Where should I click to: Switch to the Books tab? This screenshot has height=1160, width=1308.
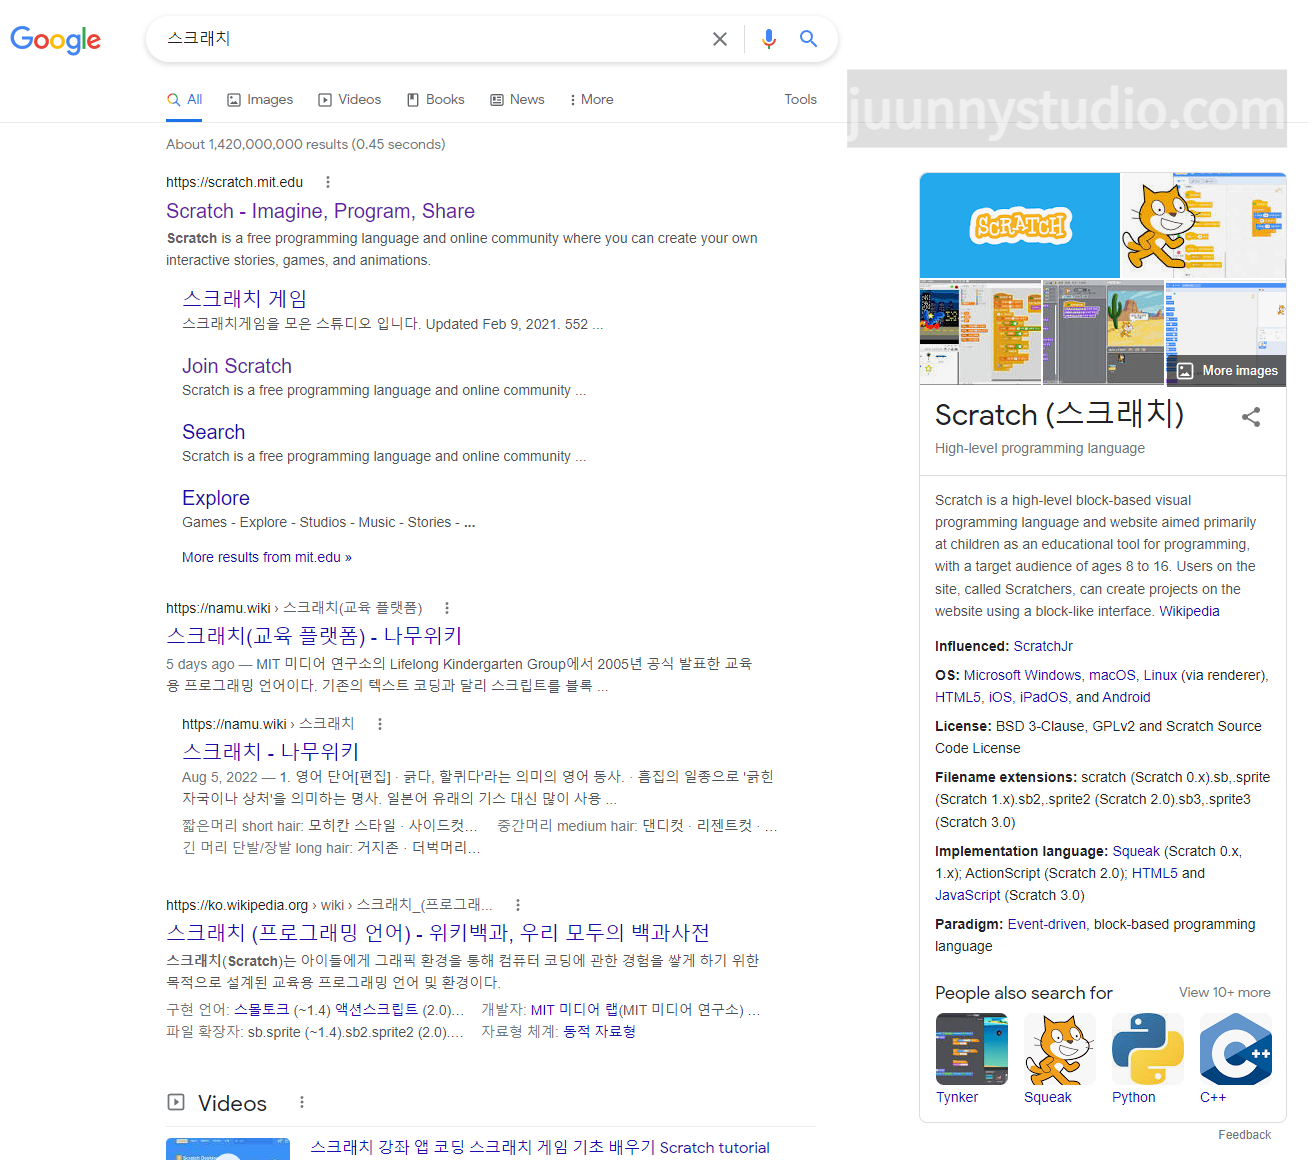pyautogui.click(x=435, y=100)
